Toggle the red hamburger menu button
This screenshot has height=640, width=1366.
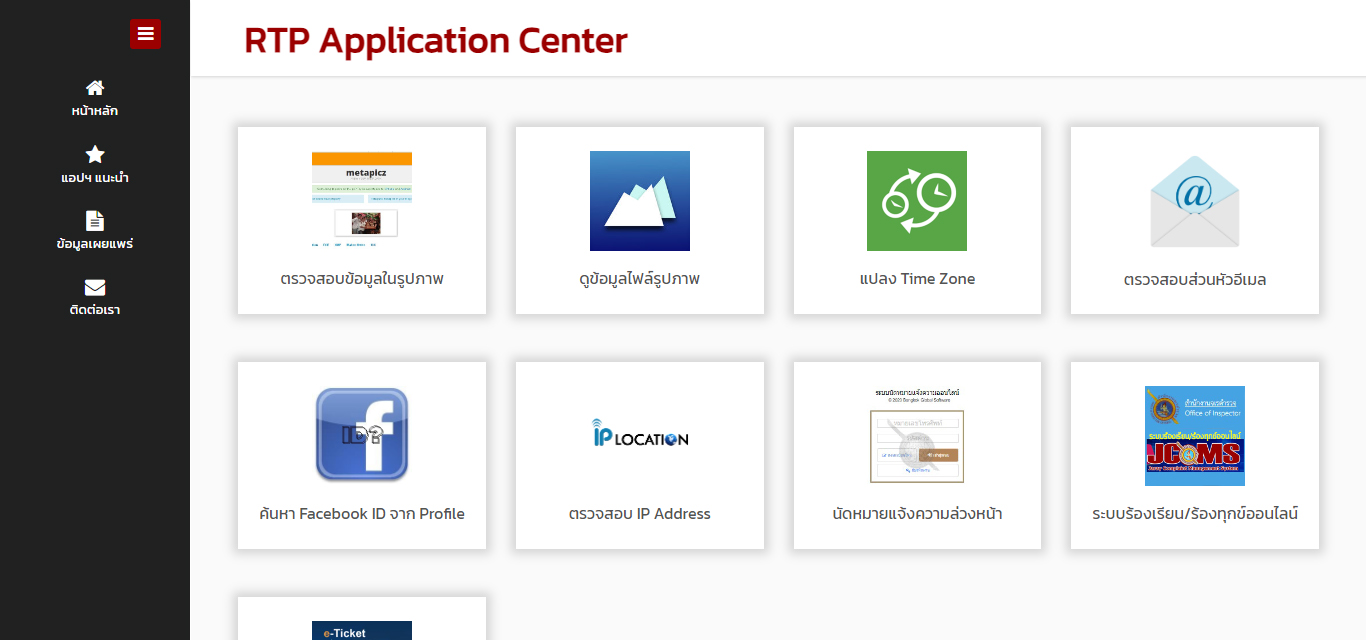[145, 34]
